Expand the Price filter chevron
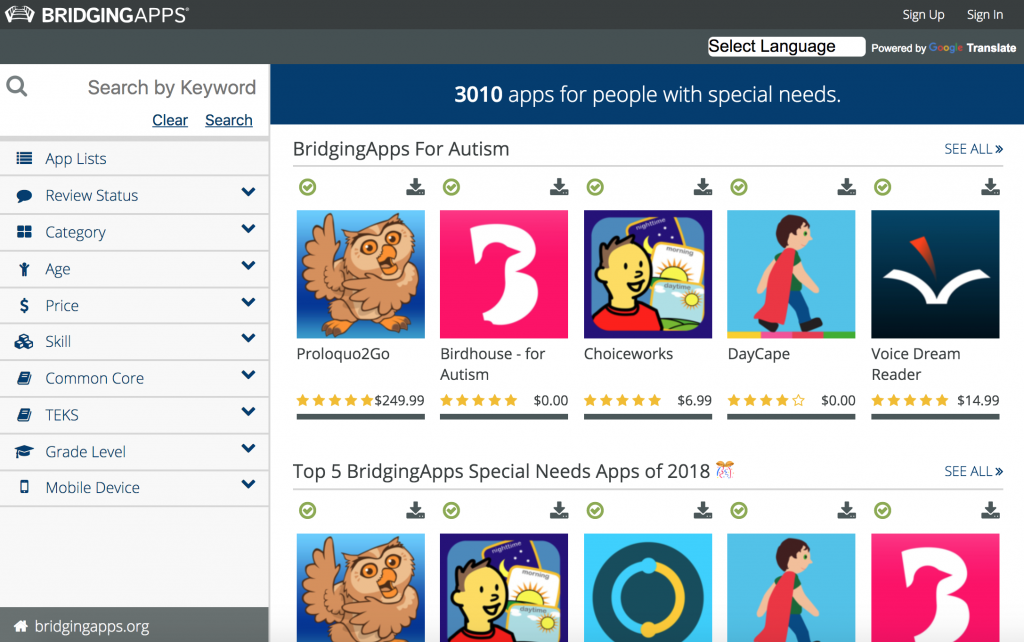 coord(248,303)
